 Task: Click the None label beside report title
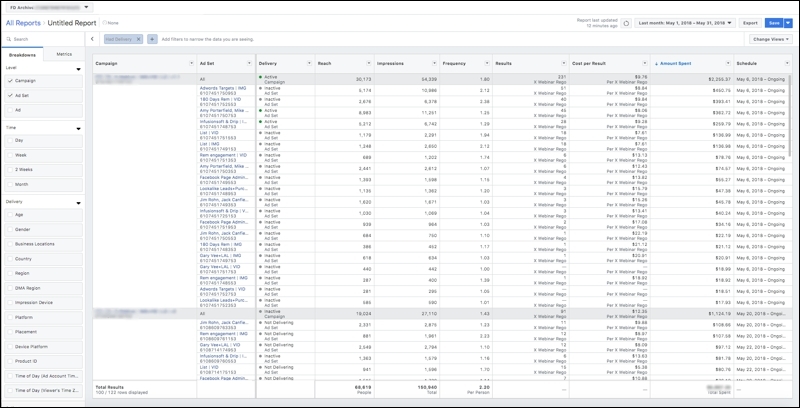pos(111,23)
